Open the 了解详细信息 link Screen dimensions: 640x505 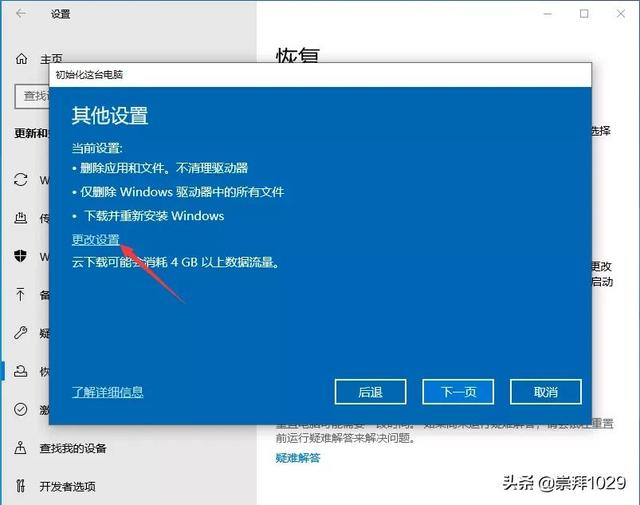click(107, 392)
